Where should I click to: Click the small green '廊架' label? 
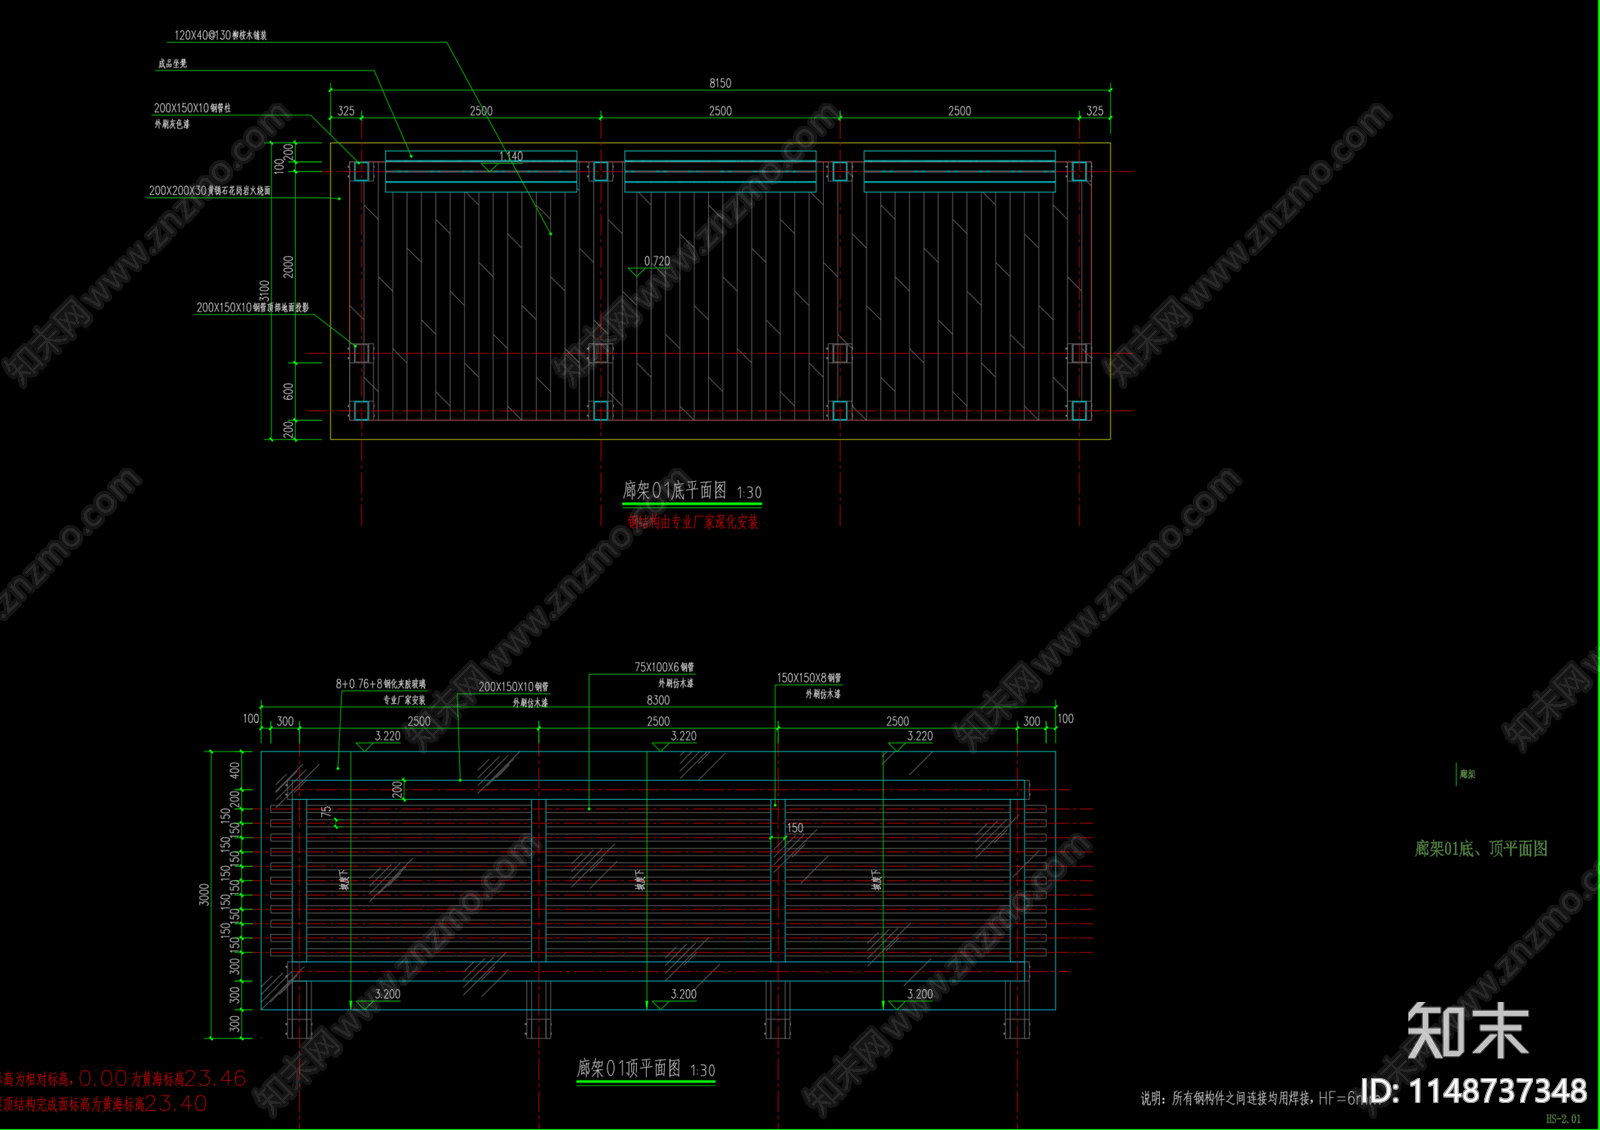pyautogui.click(x=1467, y=774)
